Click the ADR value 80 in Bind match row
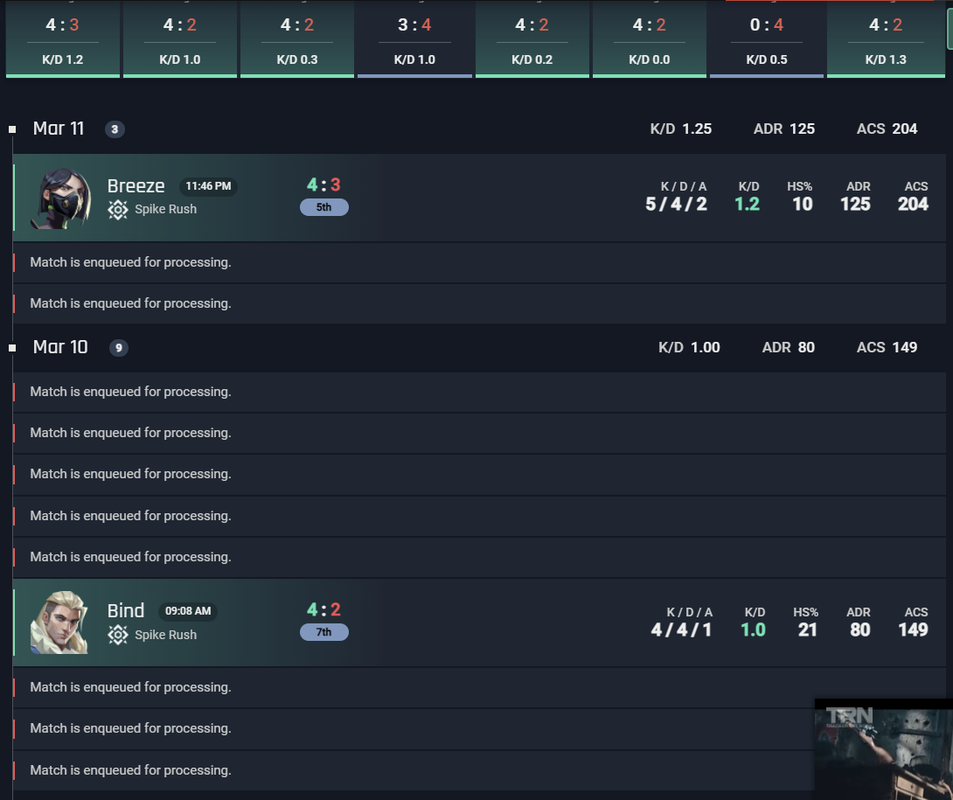This screenshot has width=953, height=800. pyautogui.click(x=860, y=630)
